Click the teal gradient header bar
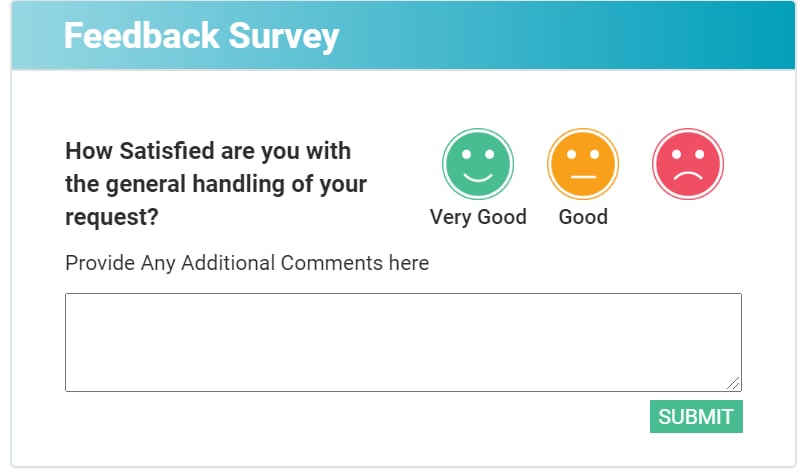This screenshot has height=474, width=806. click(403, 35)
